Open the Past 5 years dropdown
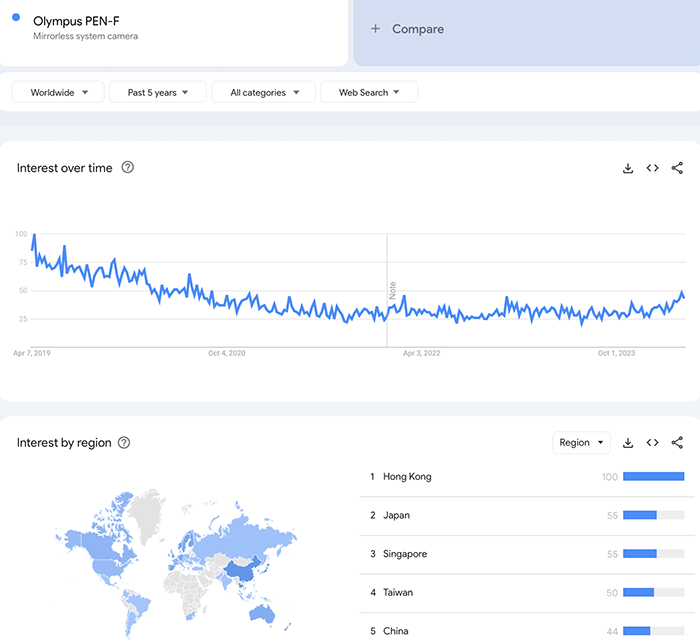The height and width of the screenshot is (644, 700). (x=157, y=92)
